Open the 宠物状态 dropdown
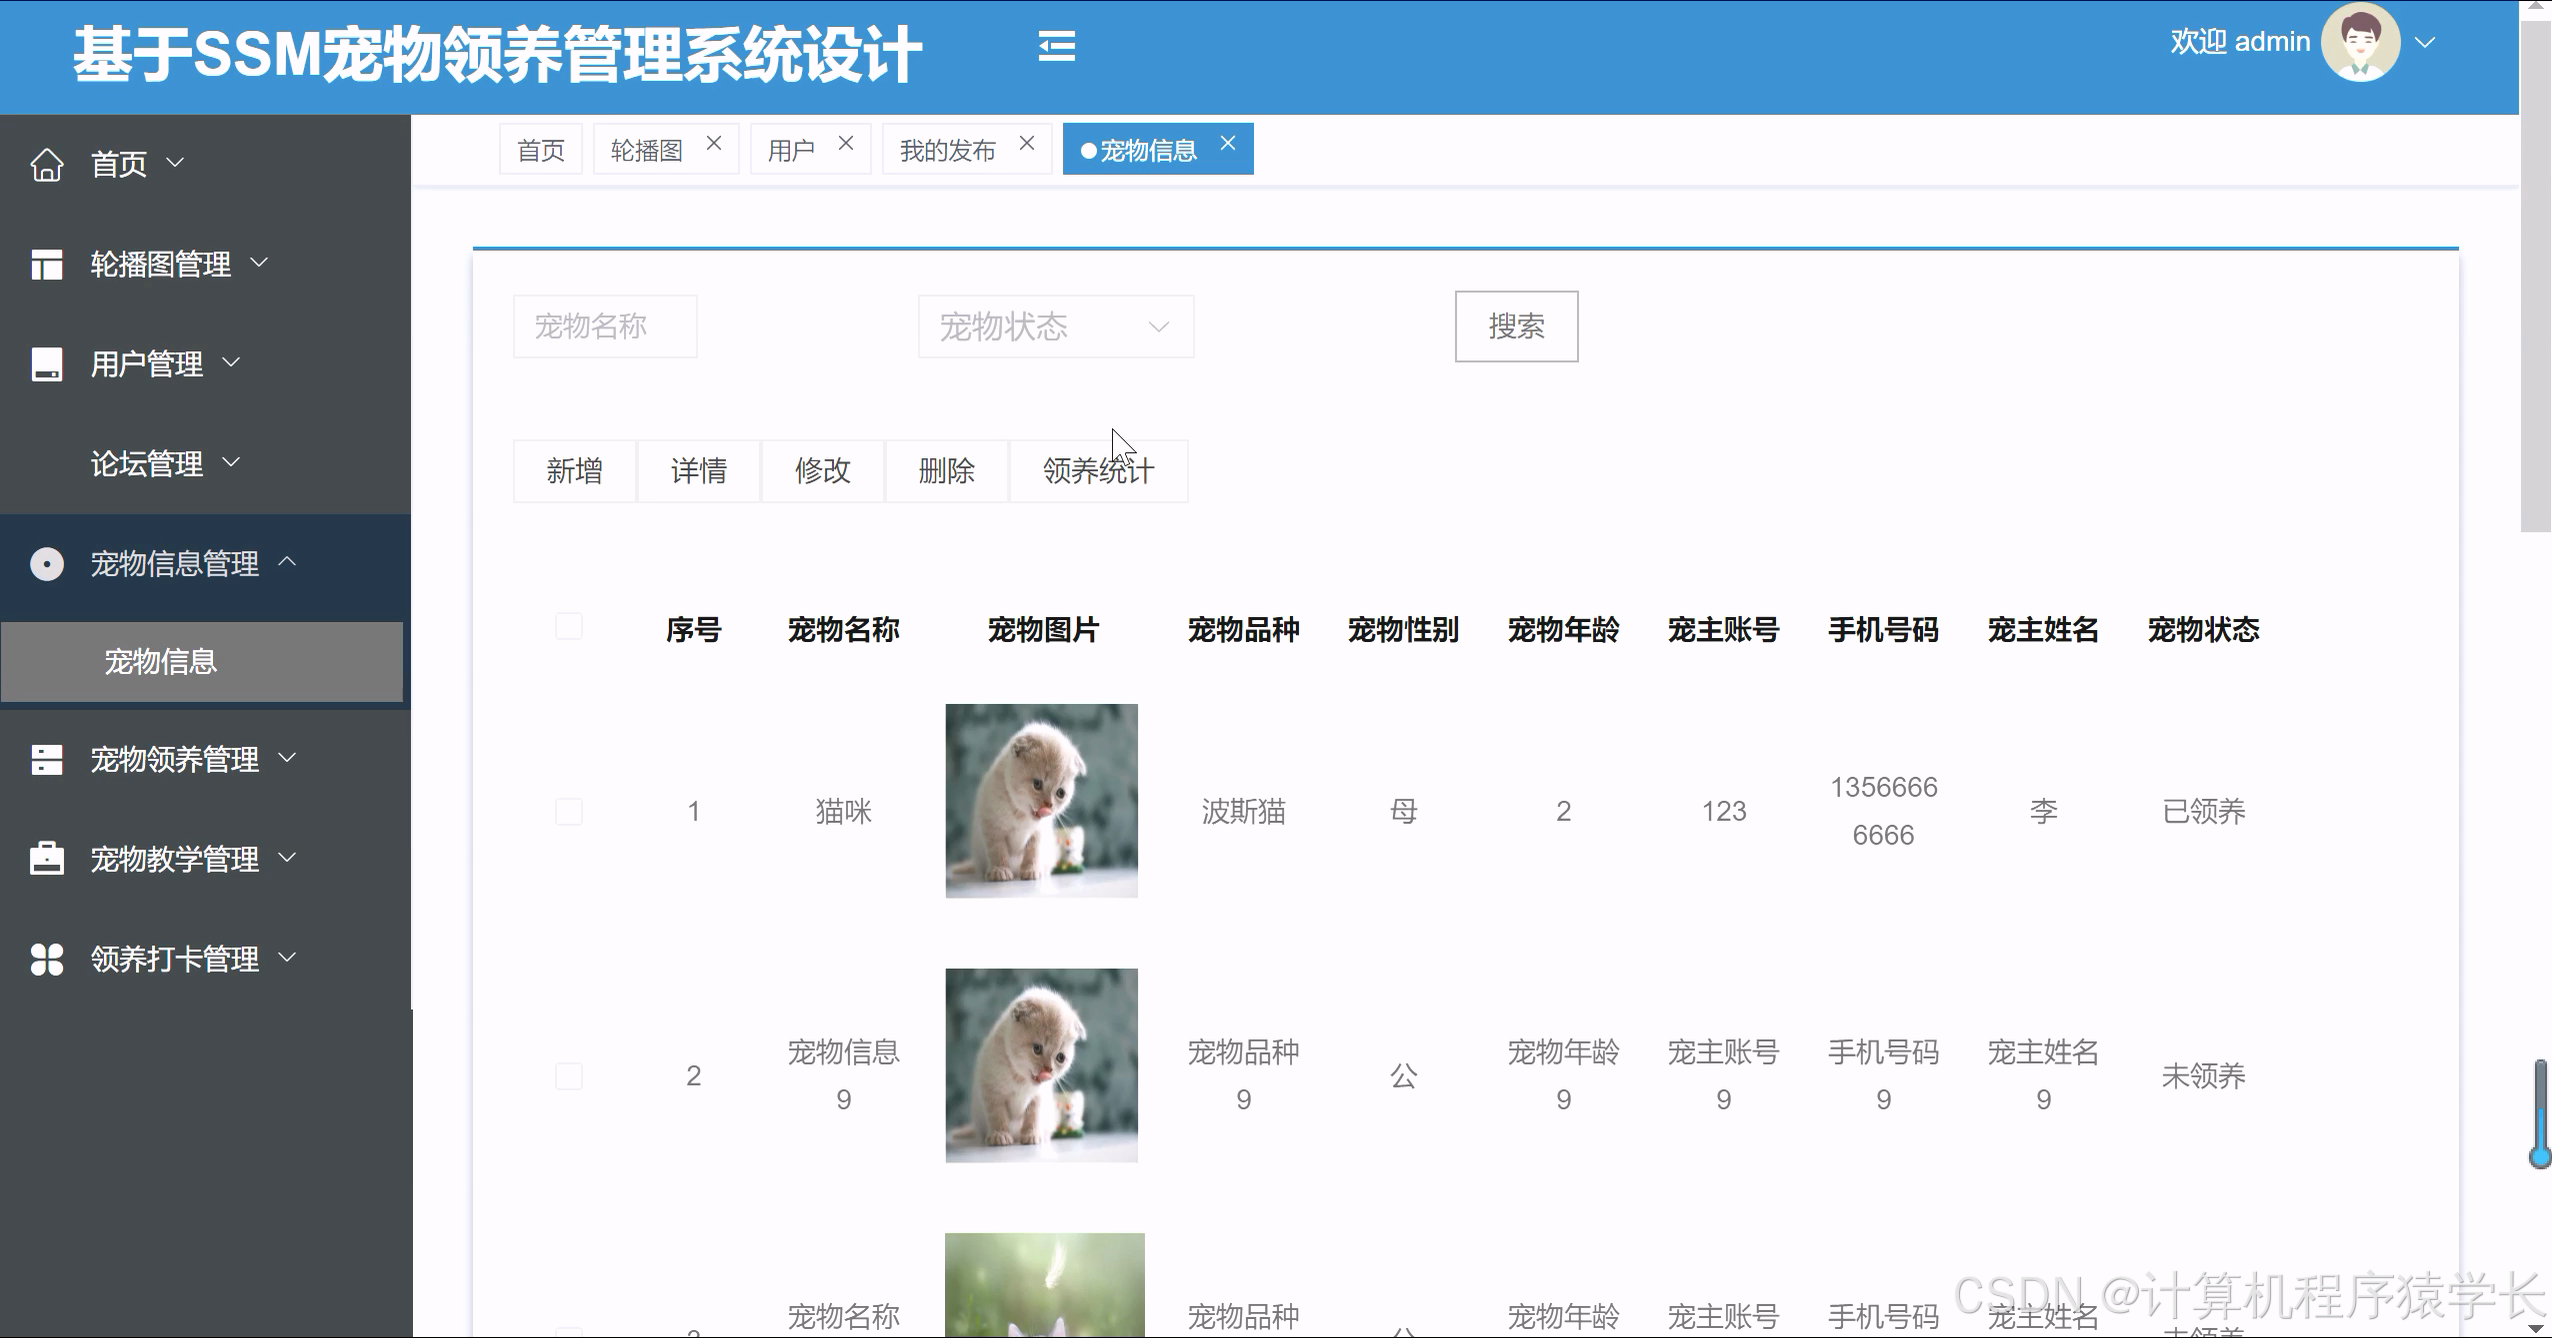The height and width of the screenshot is (1338, 2552). (1054, 326)
